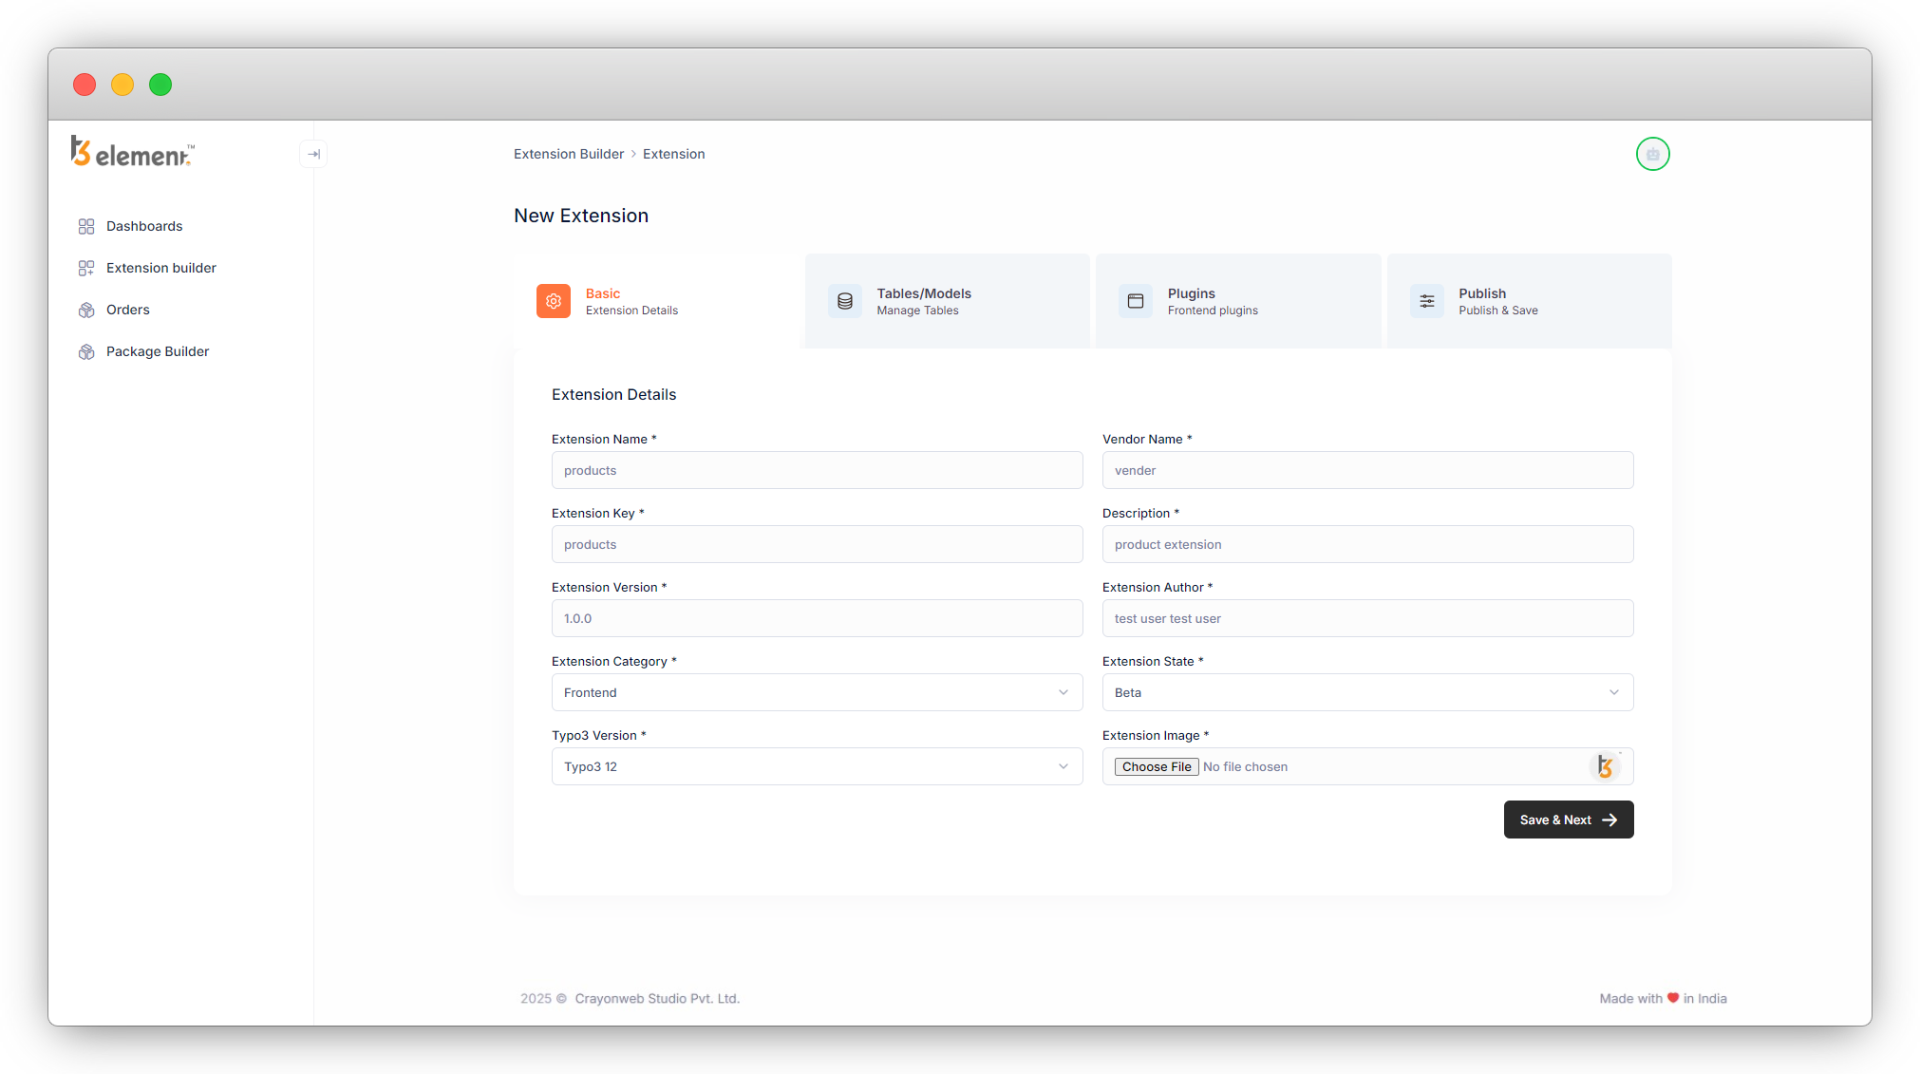Screen dimensions: 1920x1074
Task: Focus the Vendor Name text field
Action: click(1367, 470)
